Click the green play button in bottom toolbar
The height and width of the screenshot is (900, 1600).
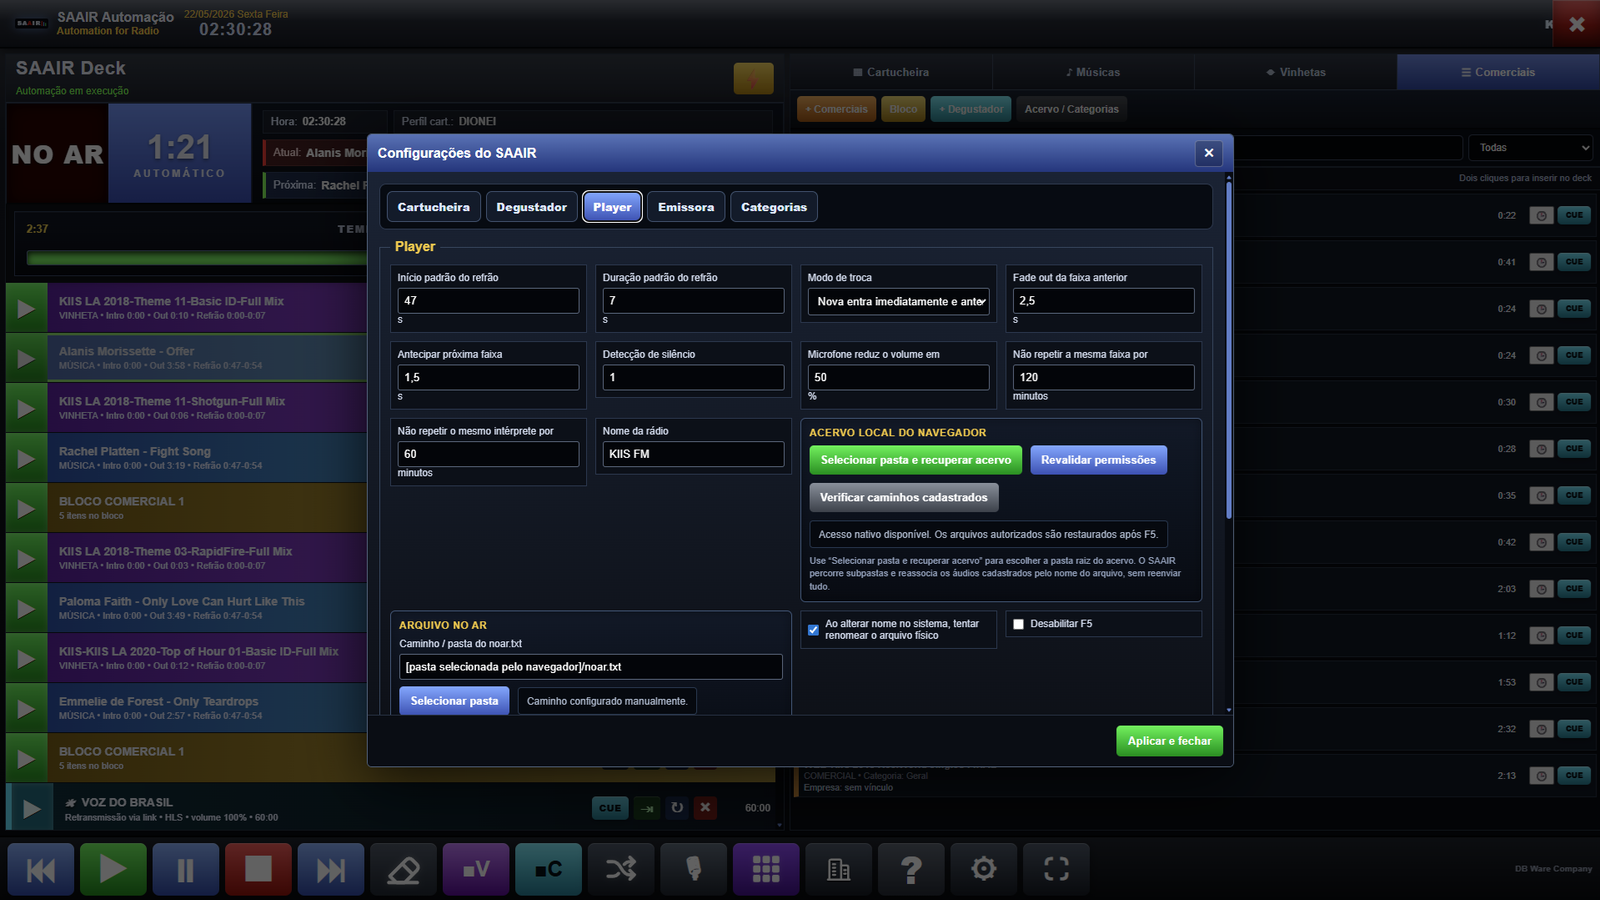(113, 869)
